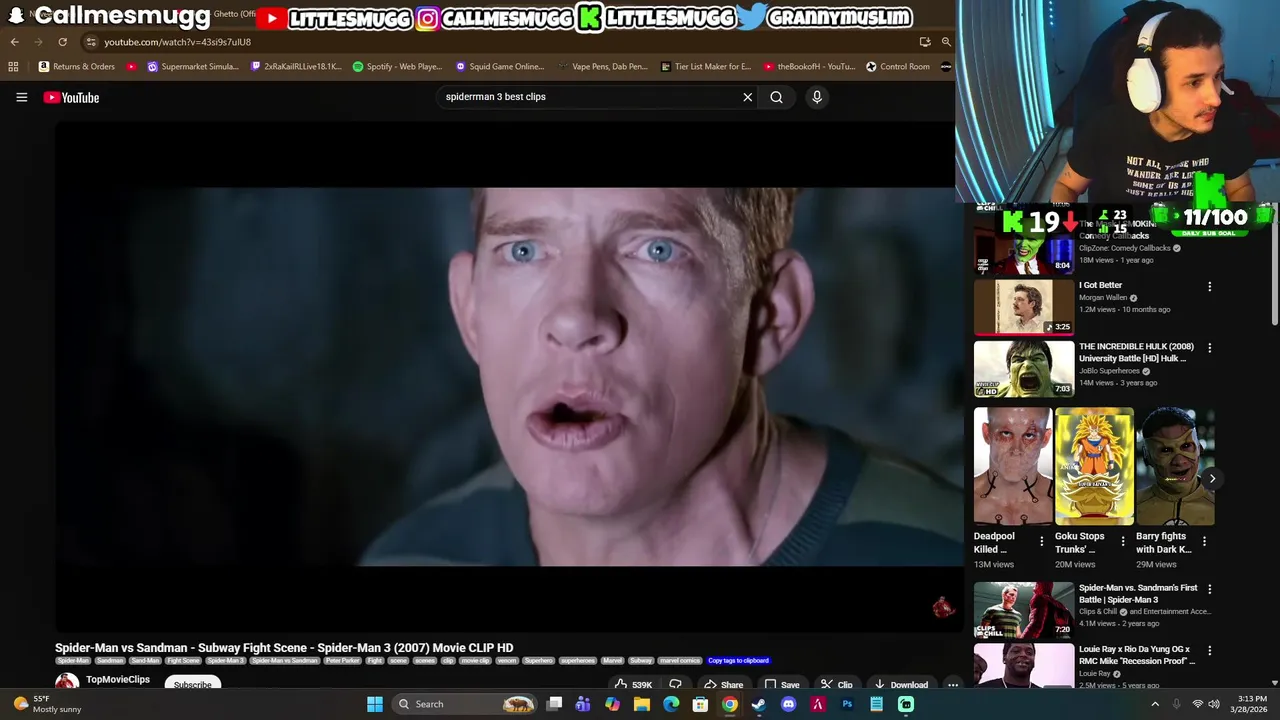Open more options for "I Got Better"

coord(1209,287)
